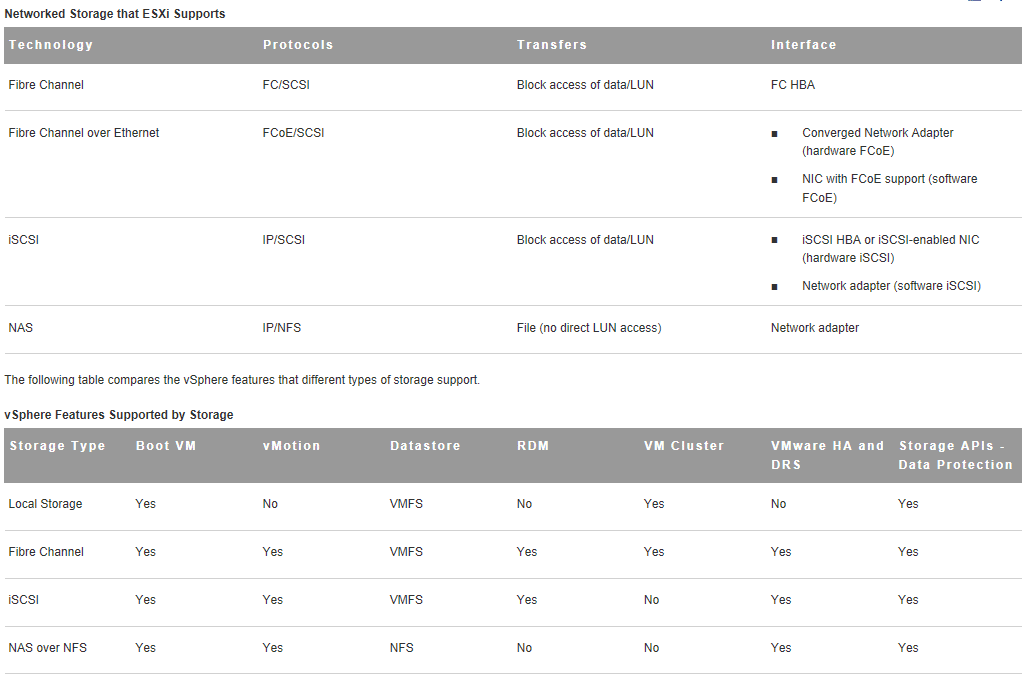Click Local Storage Boot VM 'Yes' cell

pos(145,504)
